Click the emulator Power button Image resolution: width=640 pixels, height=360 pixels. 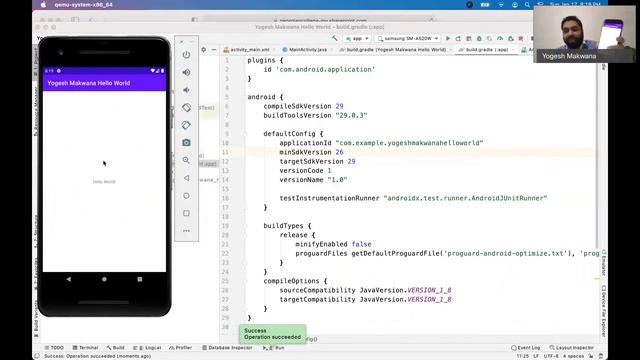[x=186, y=55]
